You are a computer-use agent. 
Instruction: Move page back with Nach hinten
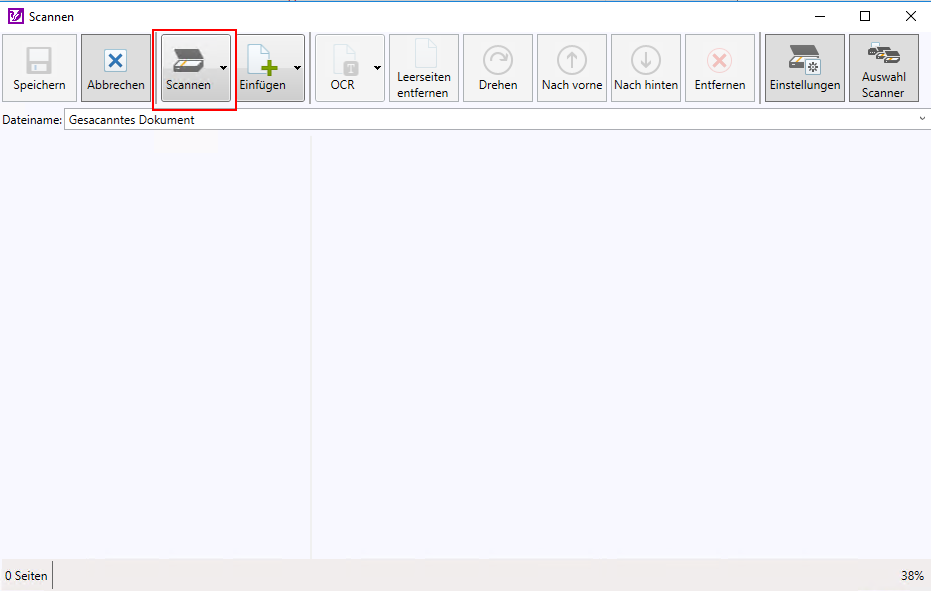tap(646, 61)
